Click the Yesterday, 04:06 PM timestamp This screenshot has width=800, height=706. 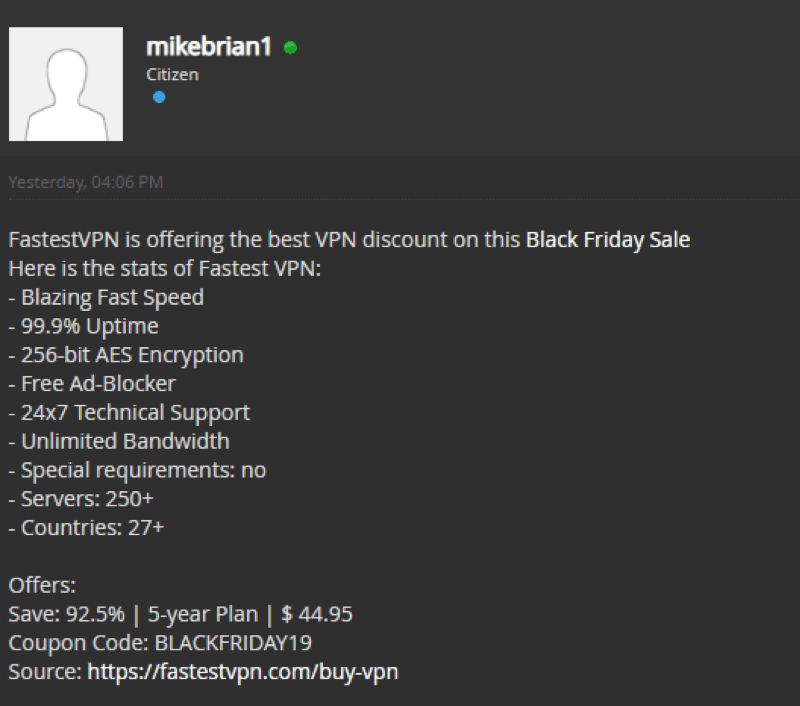tap(86, 182)
